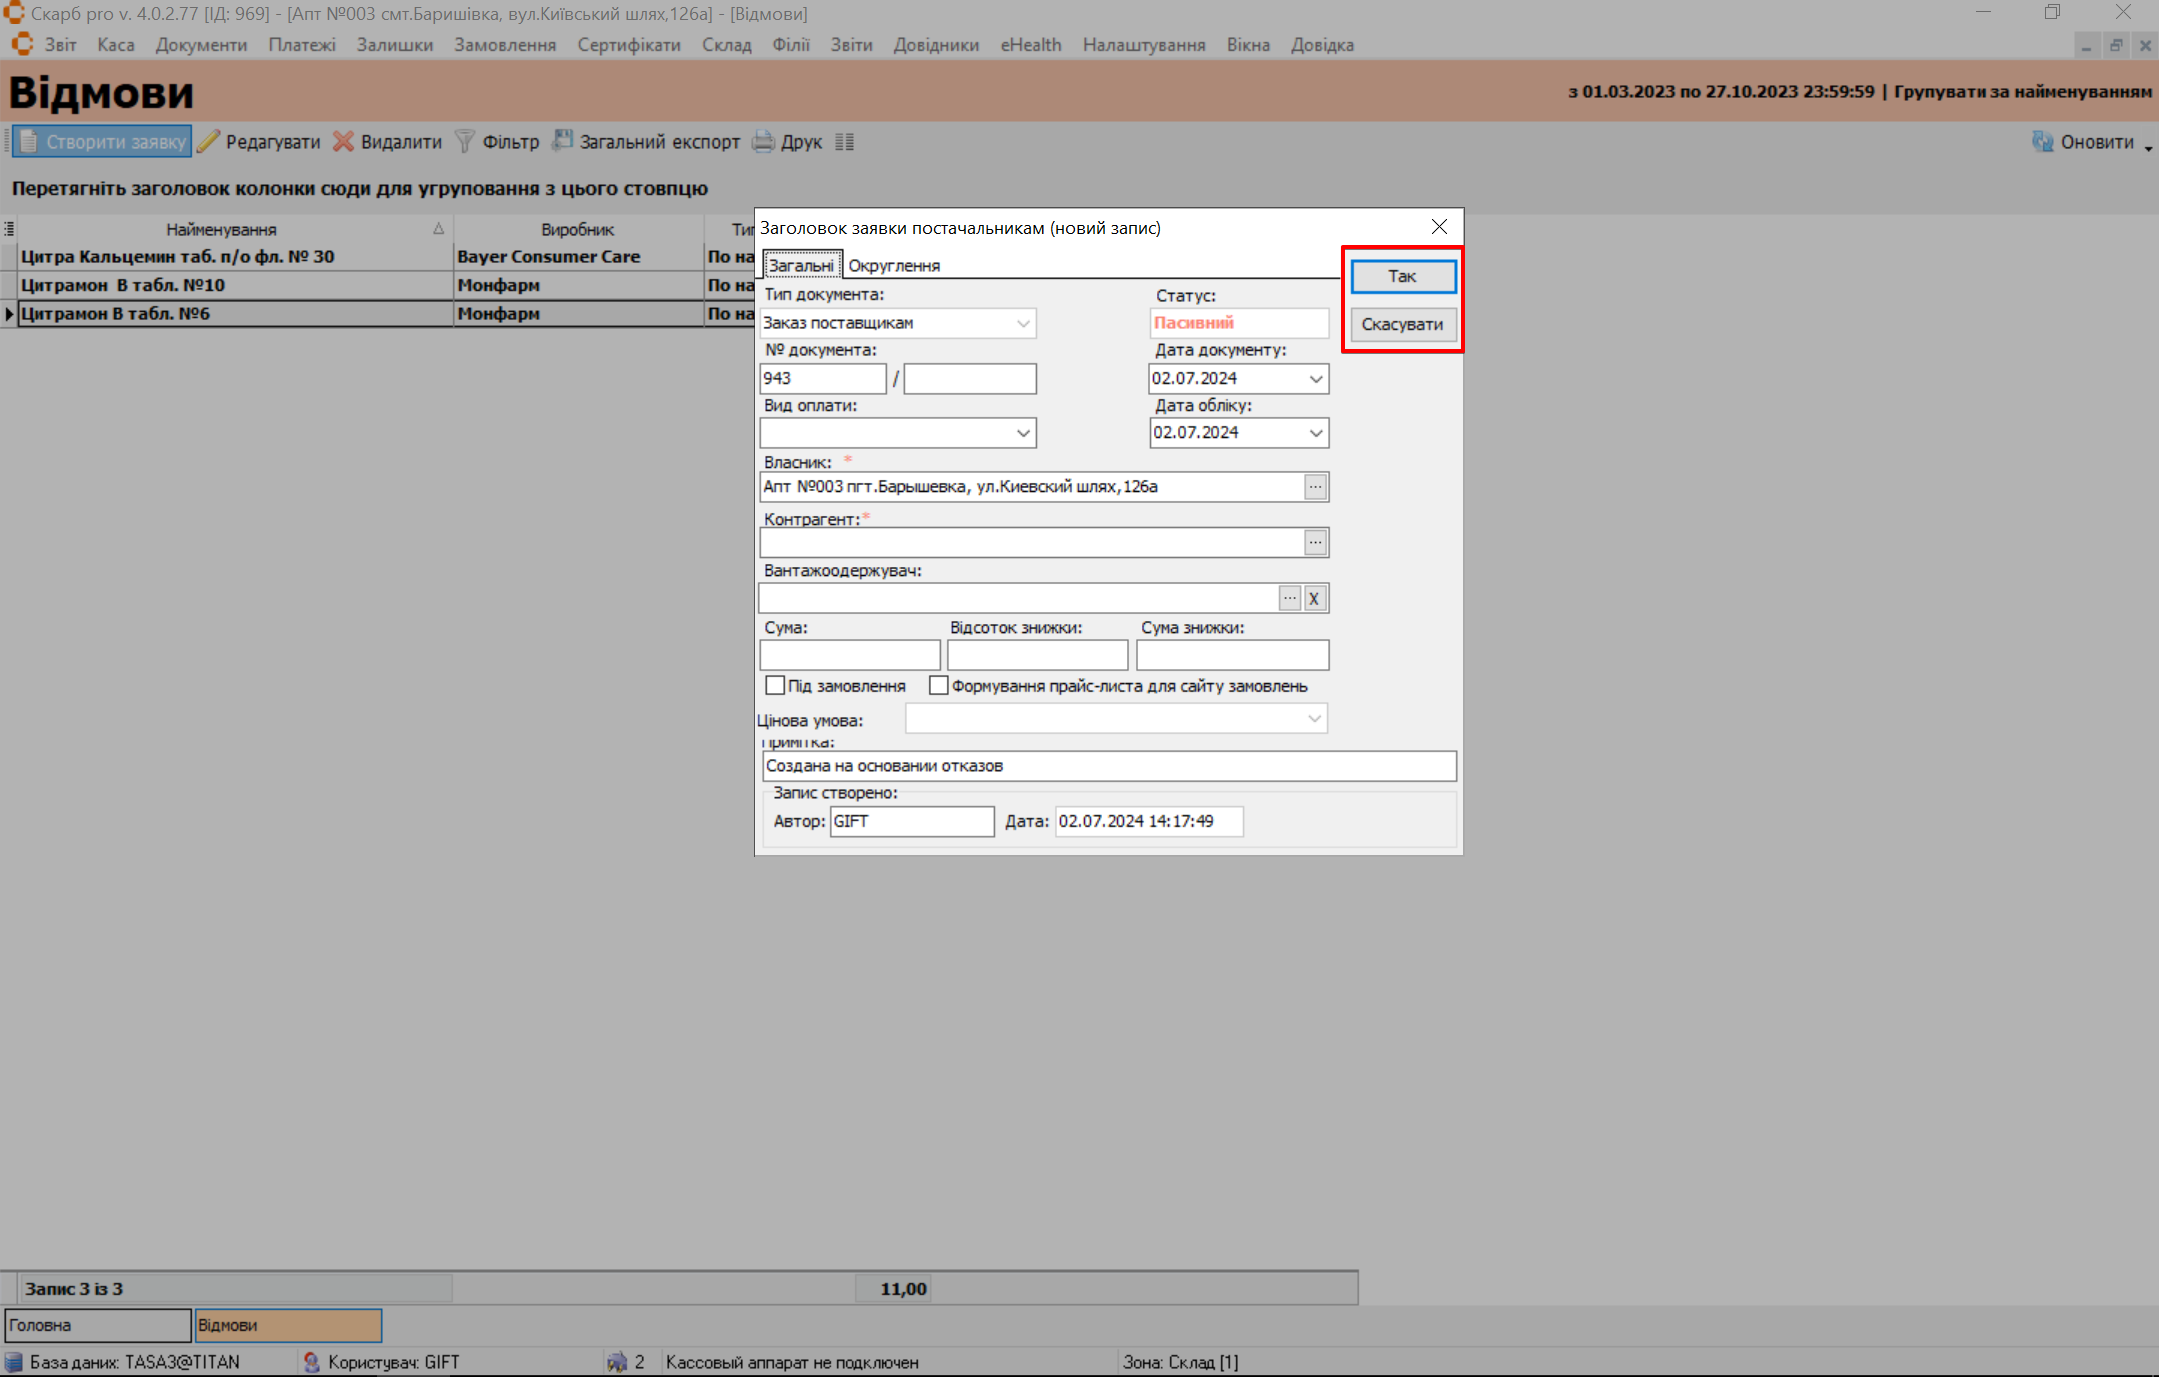Image resolution: width=2159 pixels, height=1377 pixels.
Task: Enable the Під замовлення checkbox
Action: point(775,686)
